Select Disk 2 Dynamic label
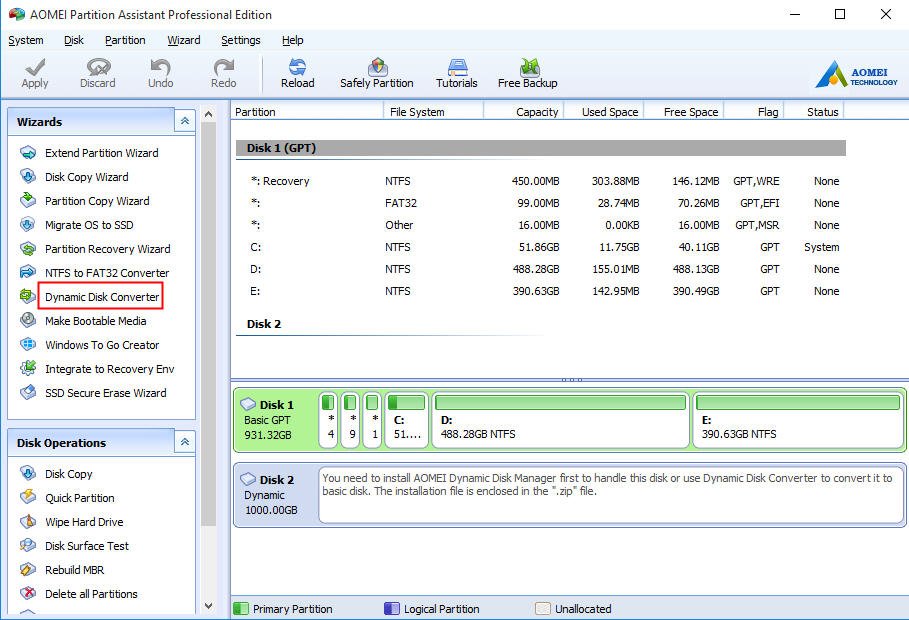Viewport: 909px width, 620px height. click(x=277, y=495)
